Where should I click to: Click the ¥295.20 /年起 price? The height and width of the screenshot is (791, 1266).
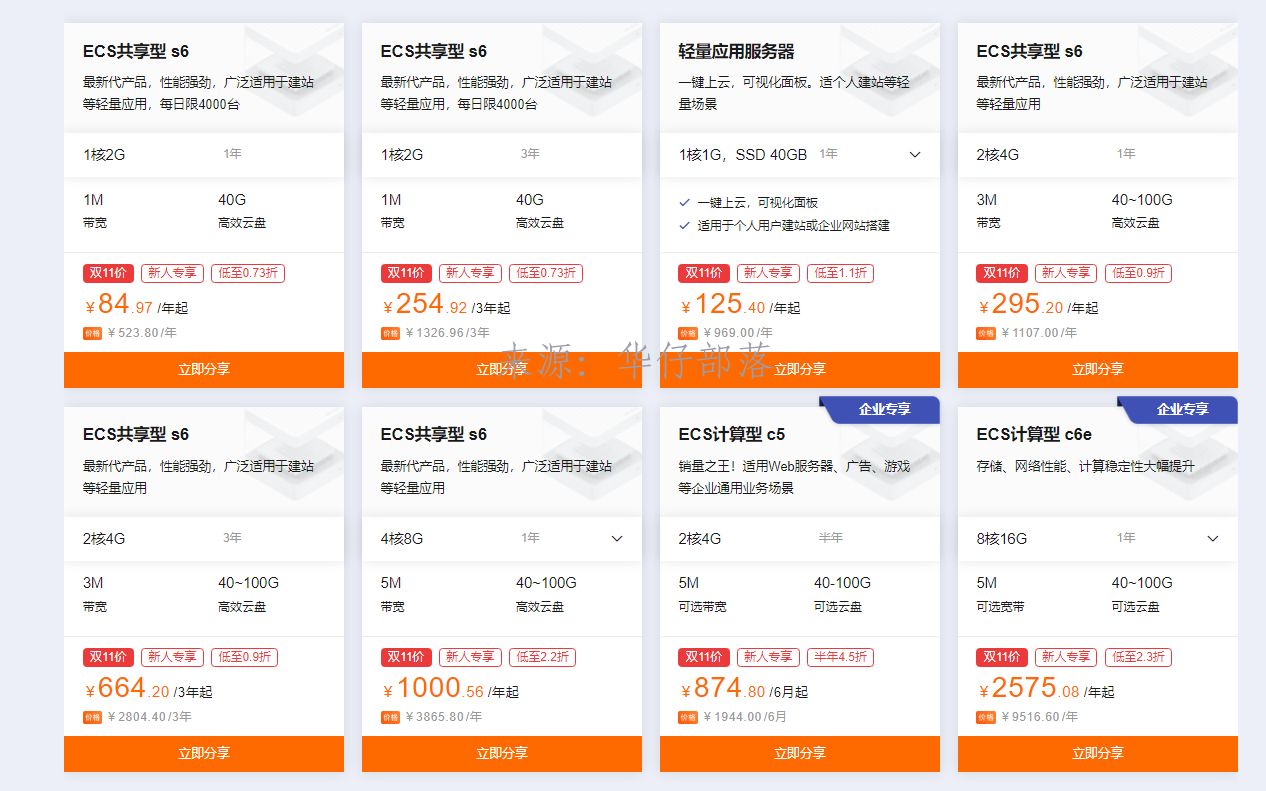click(x=1039, y=304)
